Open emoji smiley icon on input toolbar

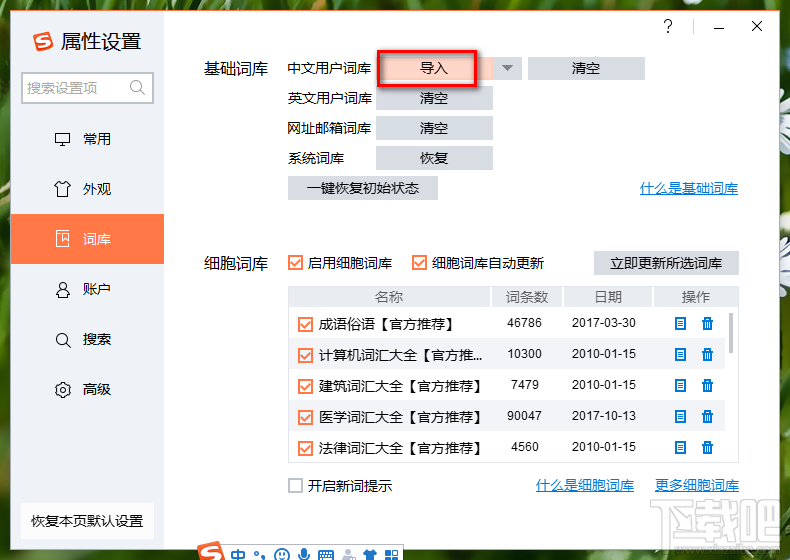point(282,554)
